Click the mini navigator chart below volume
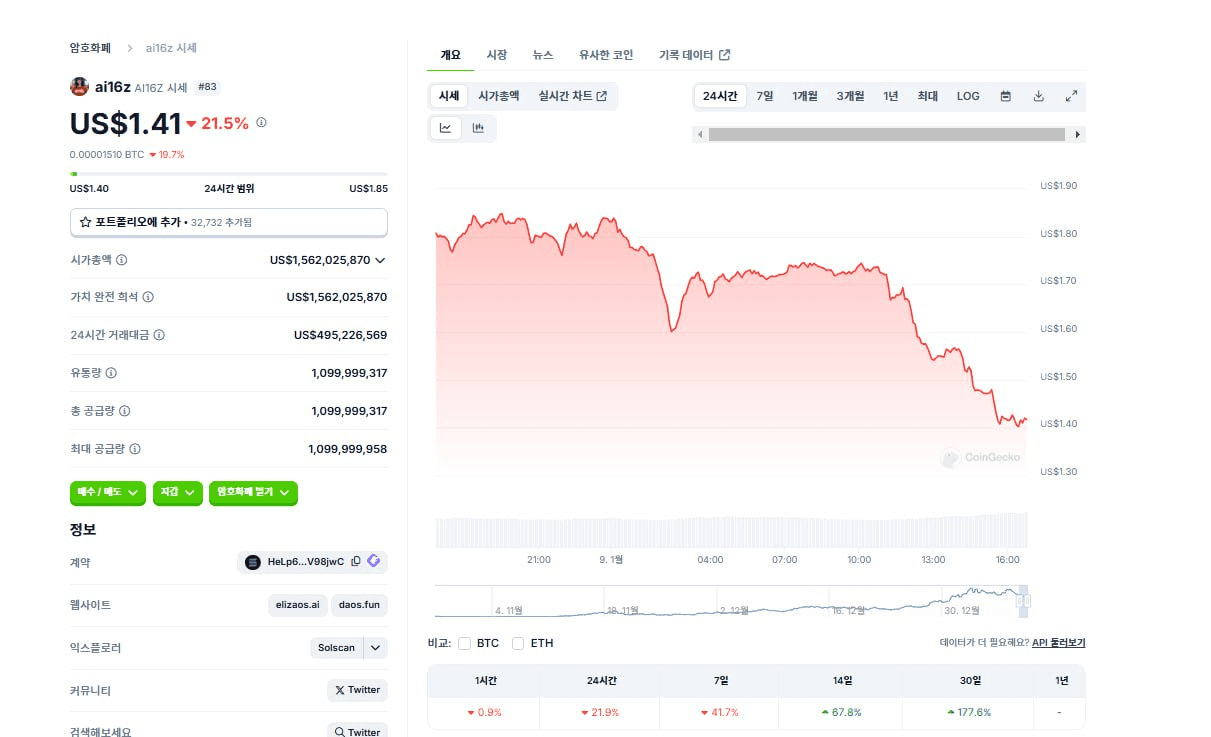The width and height of the screenshot is (1211, 737). 731,602
